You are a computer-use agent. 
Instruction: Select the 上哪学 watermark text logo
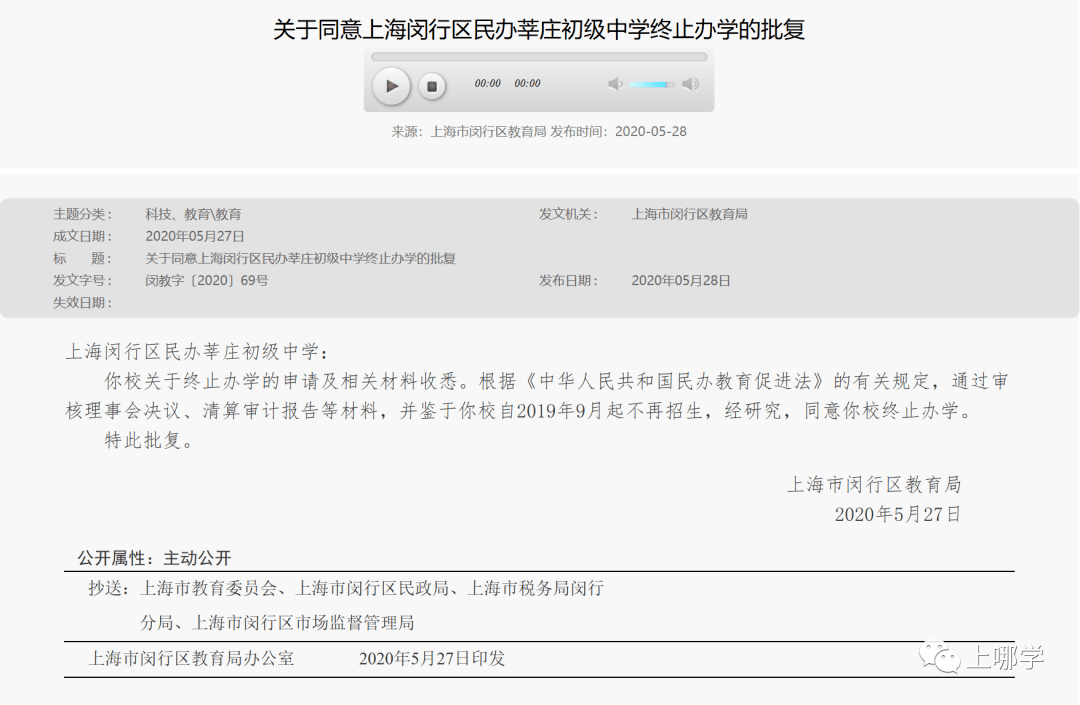pyautogui.click(x=1003, y=658)
